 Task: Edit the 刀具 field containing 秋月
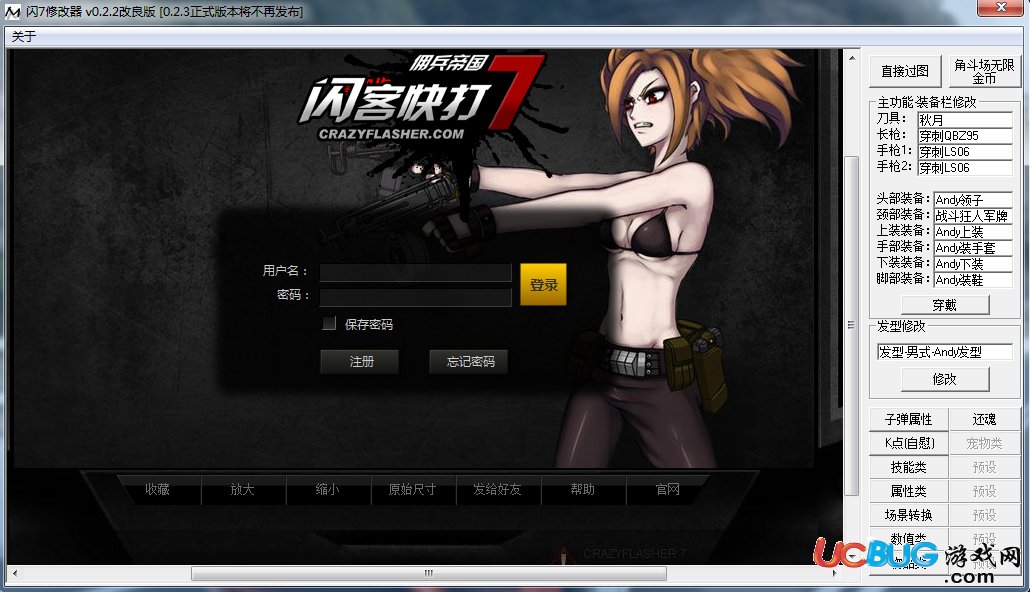[x=965, y=120]
